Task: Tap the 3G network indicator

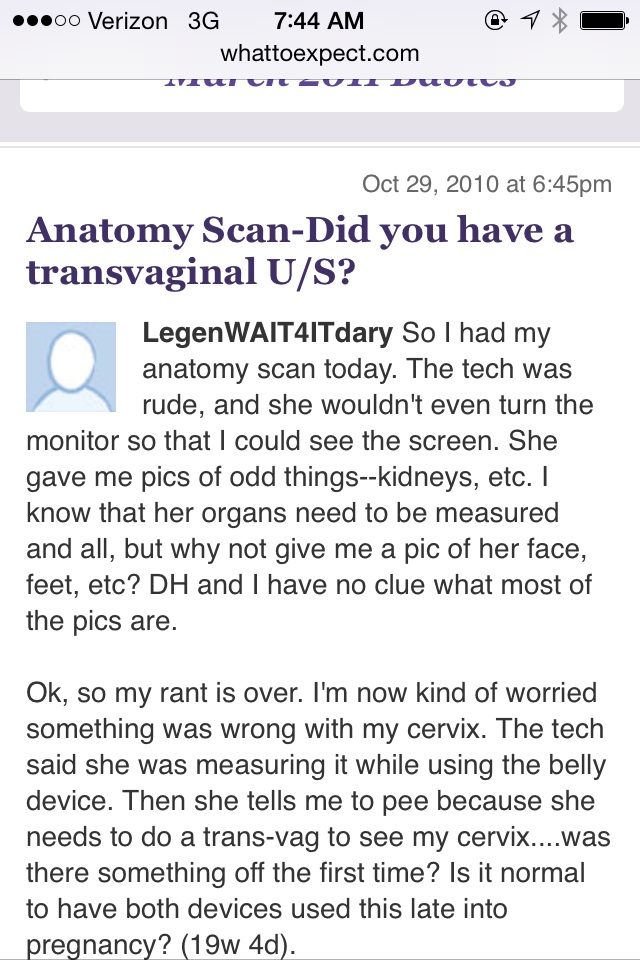Action: pos(203,20)
